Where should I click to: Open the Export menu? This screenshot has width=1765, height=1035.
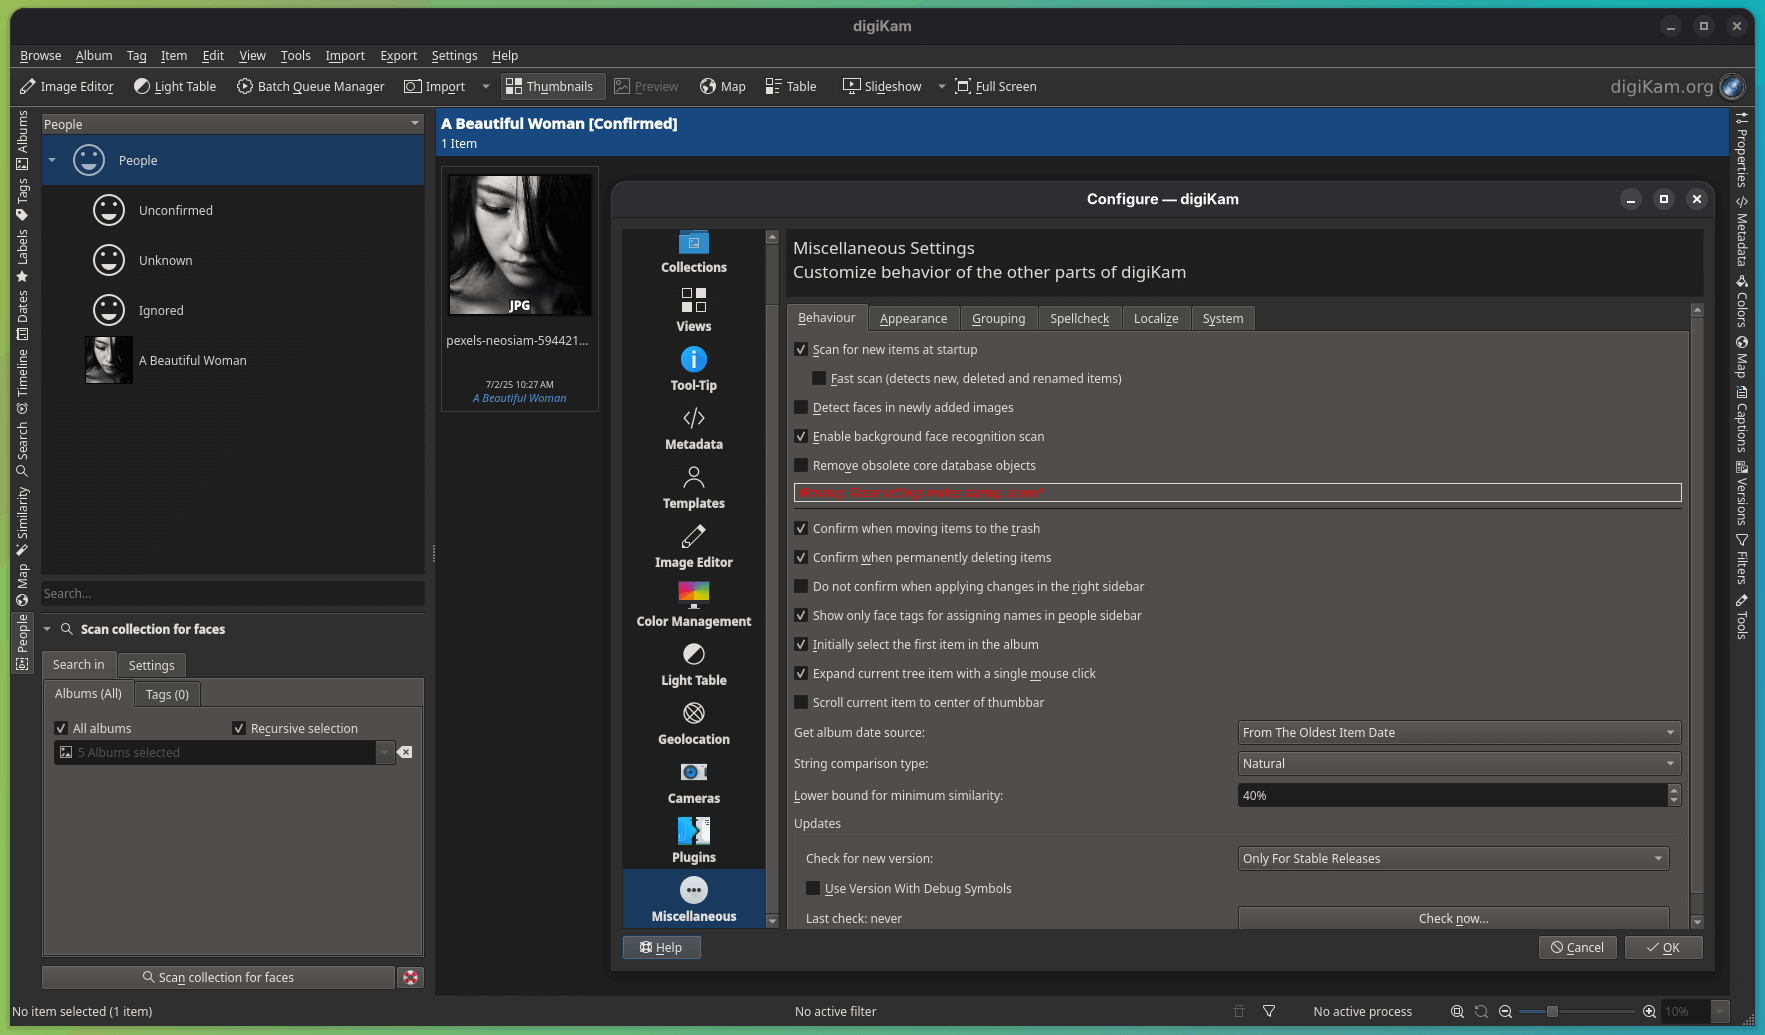[398, 55]
